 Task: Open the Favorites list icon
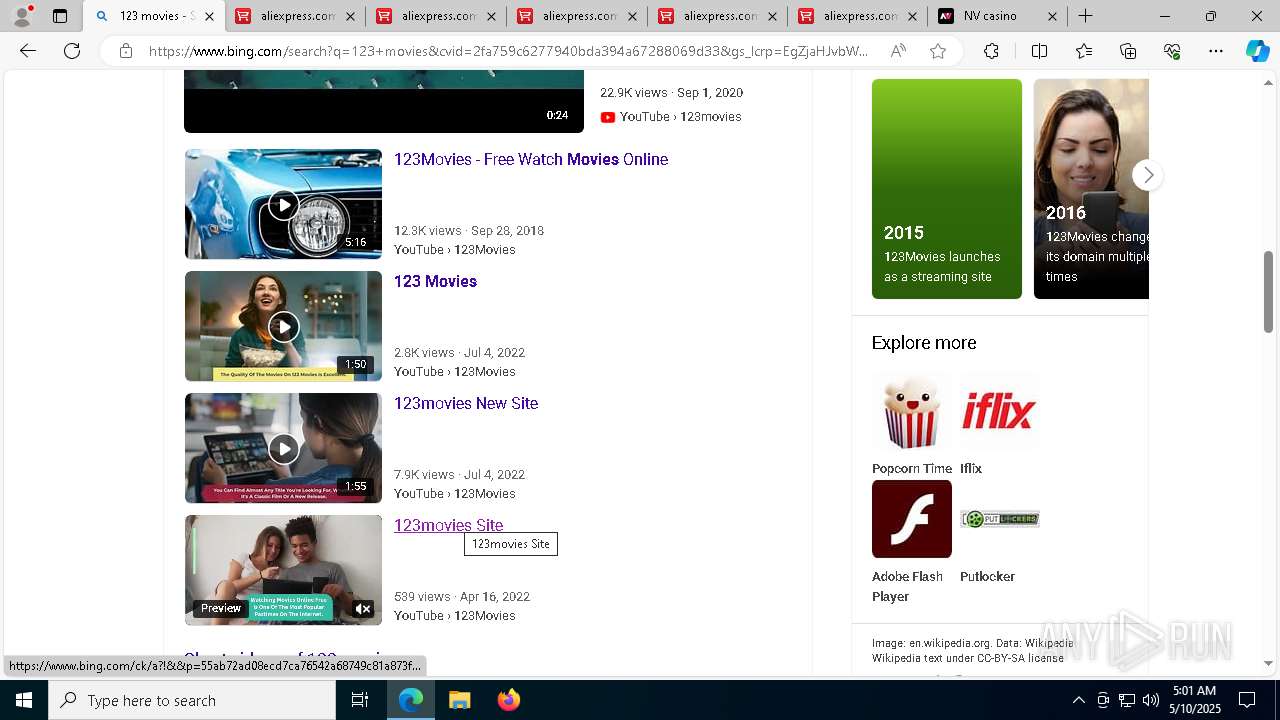click(1084, 51)
